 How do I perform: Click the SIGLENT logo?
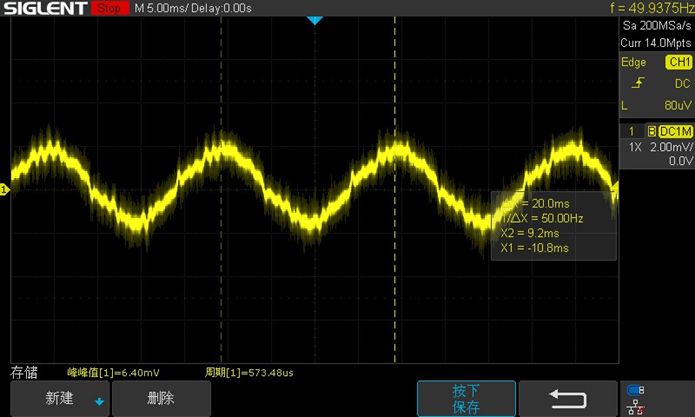(x=45, y=9)
